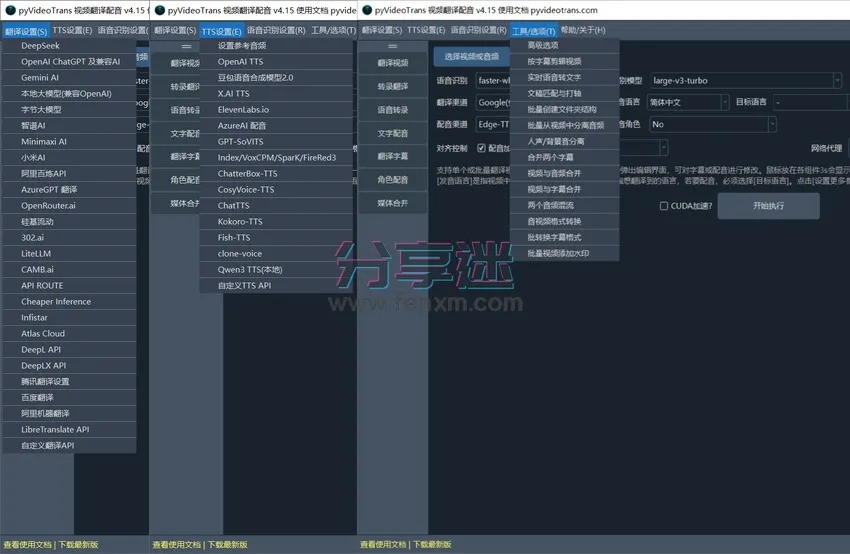Viewport: 850px width, 554px height.
Task: Open the 翻译渠道 Google dropdown
Action: [493, 102]
